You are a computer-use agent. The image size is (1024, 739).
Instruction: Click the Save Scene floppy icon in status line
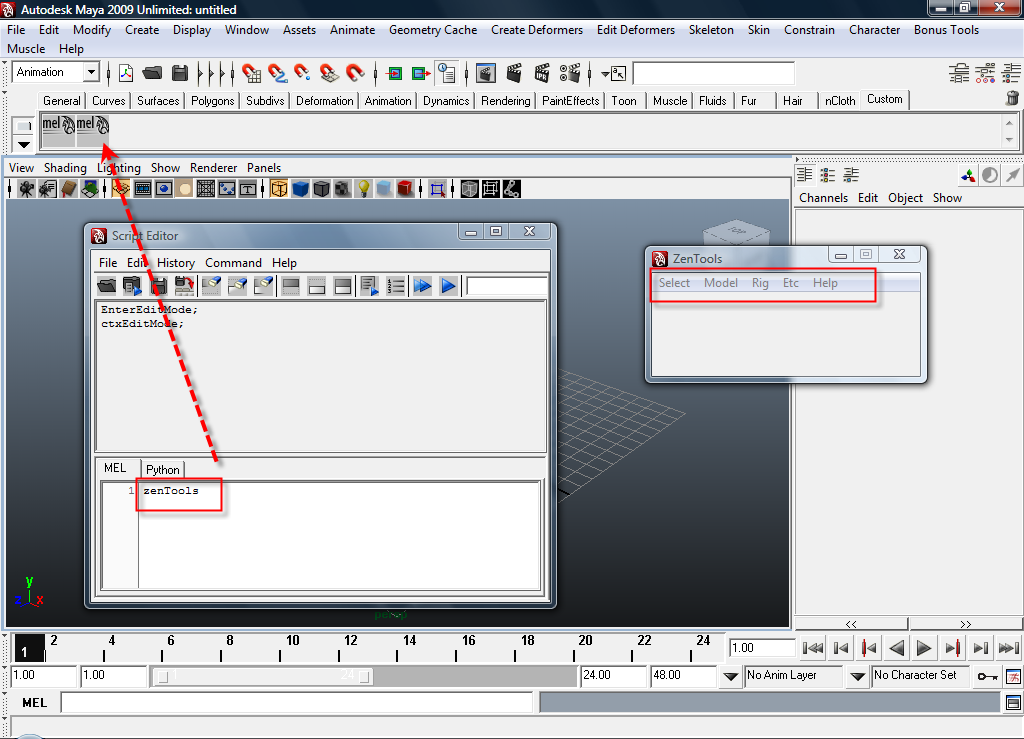pos(180,73)
